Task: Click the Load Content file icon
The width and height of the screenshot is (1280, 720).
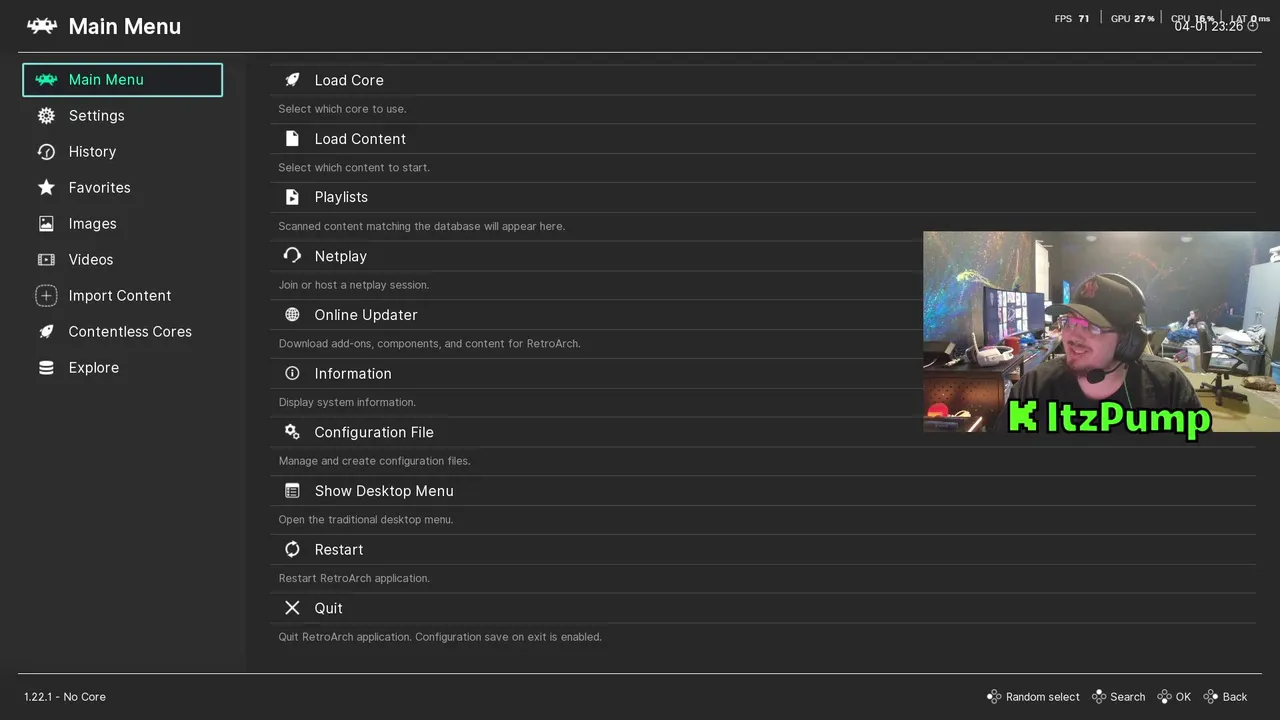Action: pos(292,139)
